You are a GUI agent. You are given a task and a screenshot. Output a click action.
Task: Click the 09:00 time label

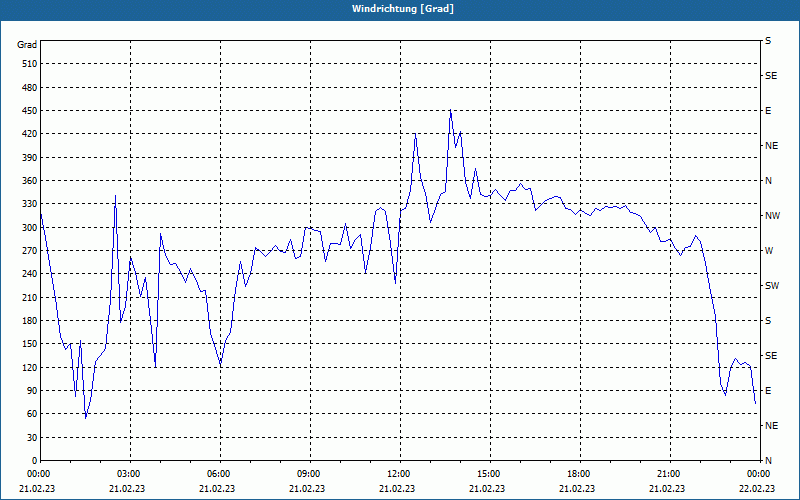click(x=310, y=474)
